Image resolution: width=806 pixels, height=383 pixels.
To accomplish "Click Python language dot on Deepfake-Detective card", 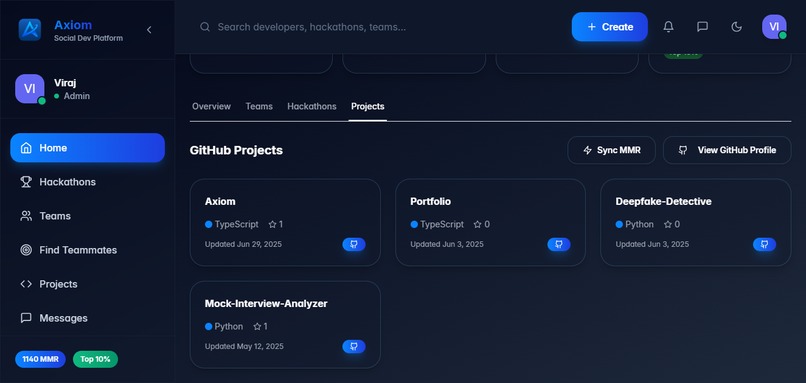I will pos(619,224).
